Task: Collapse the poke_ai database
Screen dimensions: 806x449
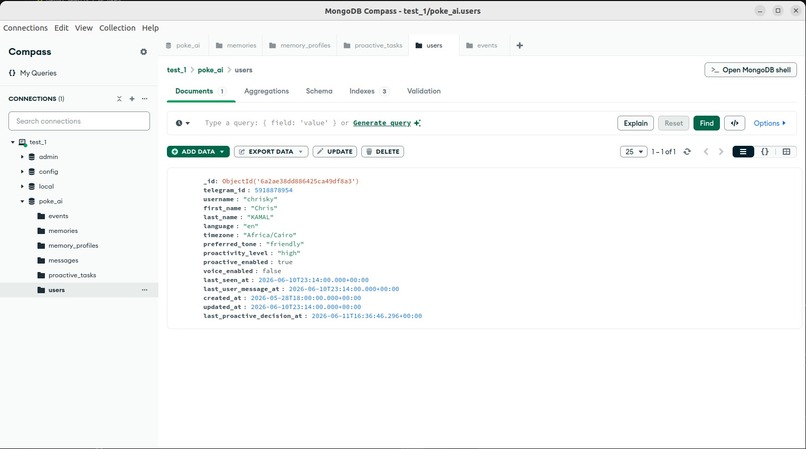Action: [x=22, y=201]
